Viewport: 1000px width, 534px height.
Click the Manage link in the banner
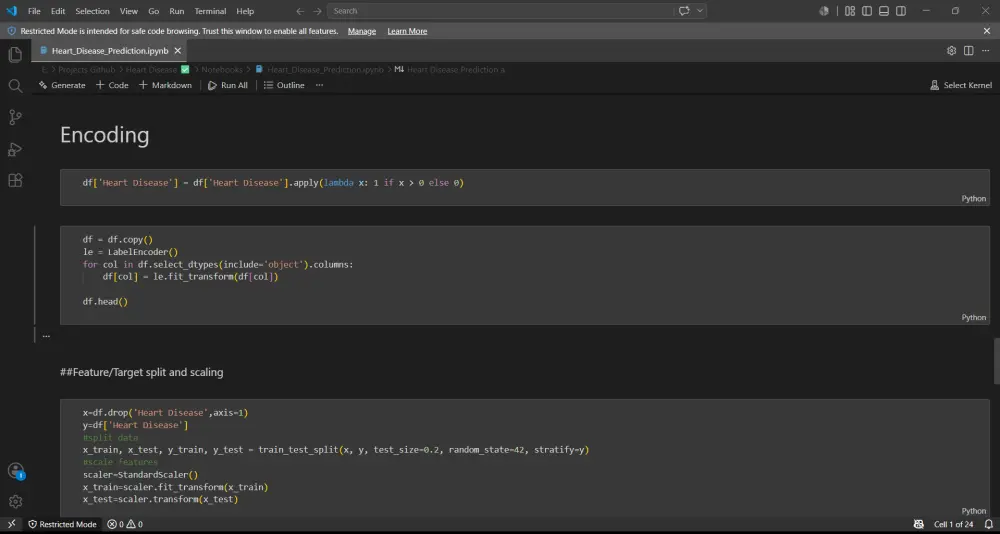(x=362, y=31)
